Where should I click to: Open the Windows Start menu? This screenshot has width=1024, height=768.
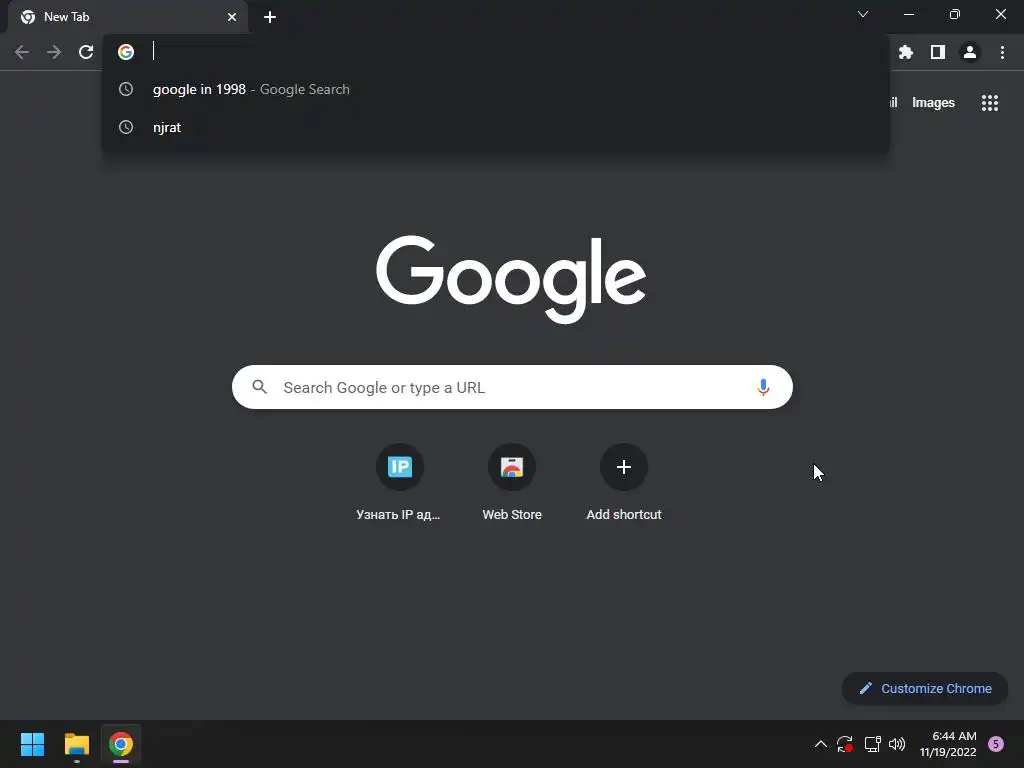(32, 744)
